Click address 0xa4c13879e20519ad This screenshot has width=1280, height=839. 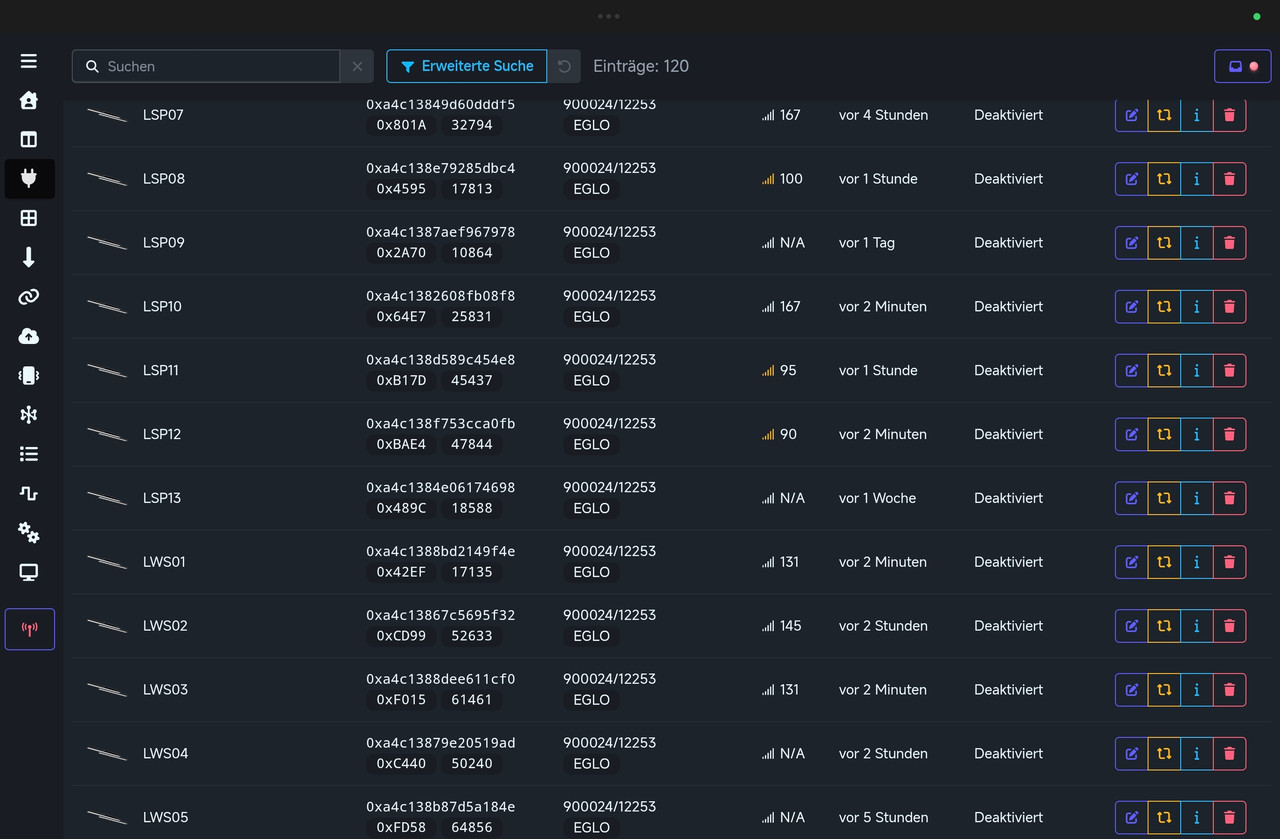pyautogui.click(x=441, y=743)
